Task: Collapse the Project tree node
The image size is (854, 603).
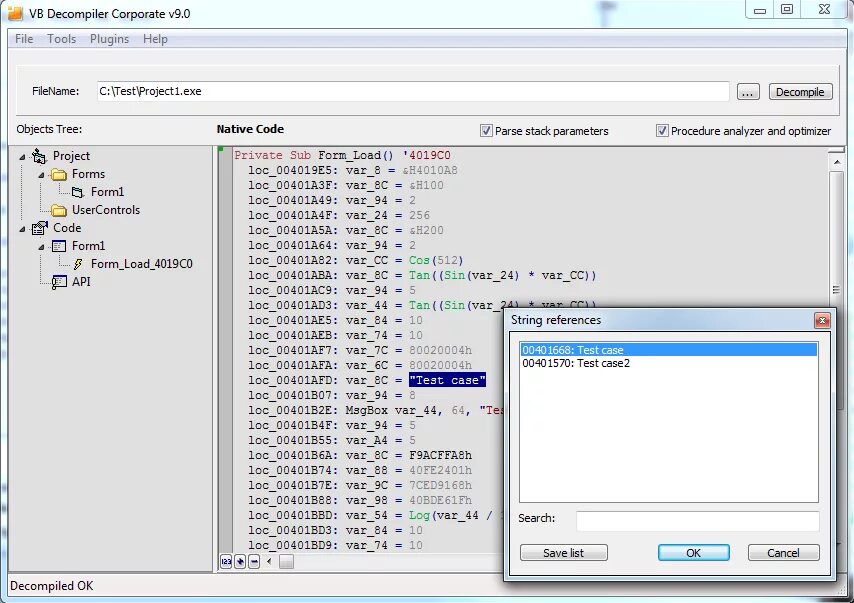Action: click(x=22, y=157)
